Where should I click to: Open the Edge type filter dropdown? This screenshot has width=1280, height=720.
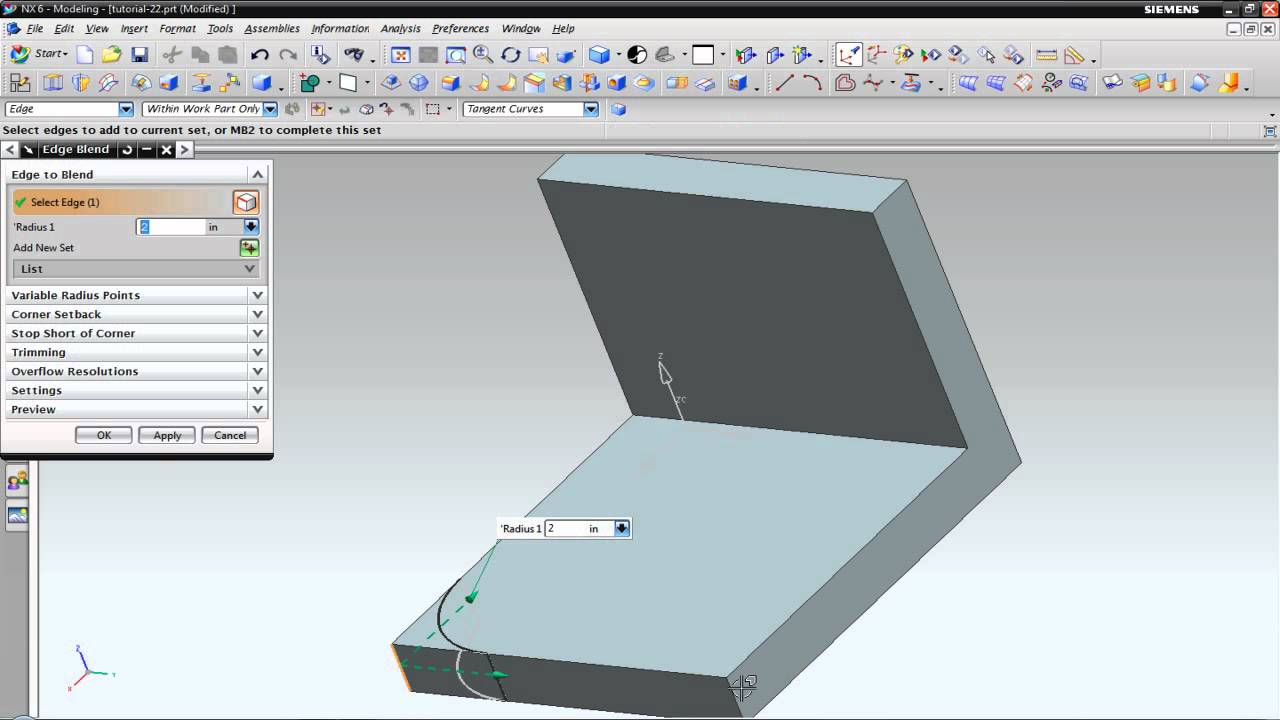(x=126, y=109)
